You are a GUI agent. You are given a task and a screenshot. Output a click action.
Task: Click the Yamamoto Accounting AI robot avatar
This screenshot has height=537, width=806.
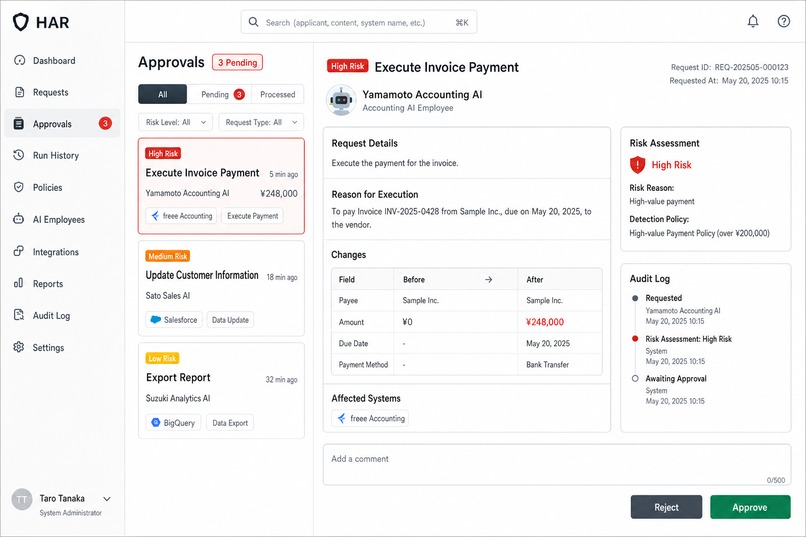coord(341,100)
